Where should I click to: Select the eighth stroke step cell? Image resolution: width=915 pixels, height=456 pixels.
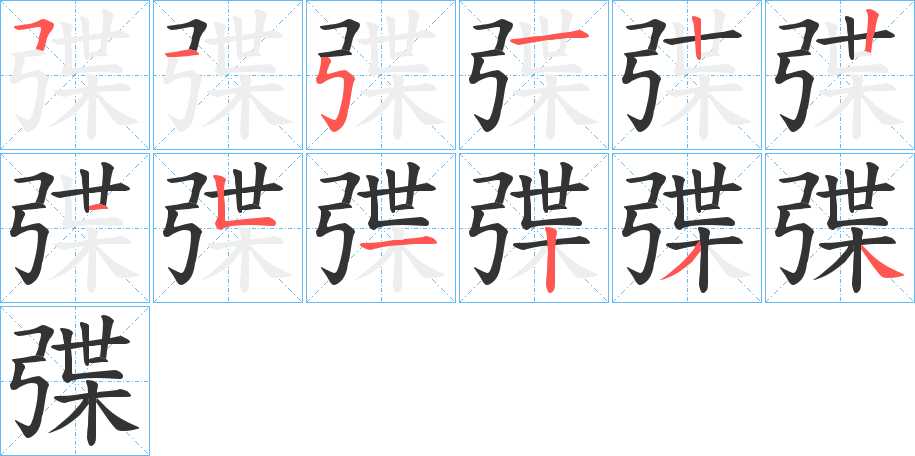[x=228, y=228]
